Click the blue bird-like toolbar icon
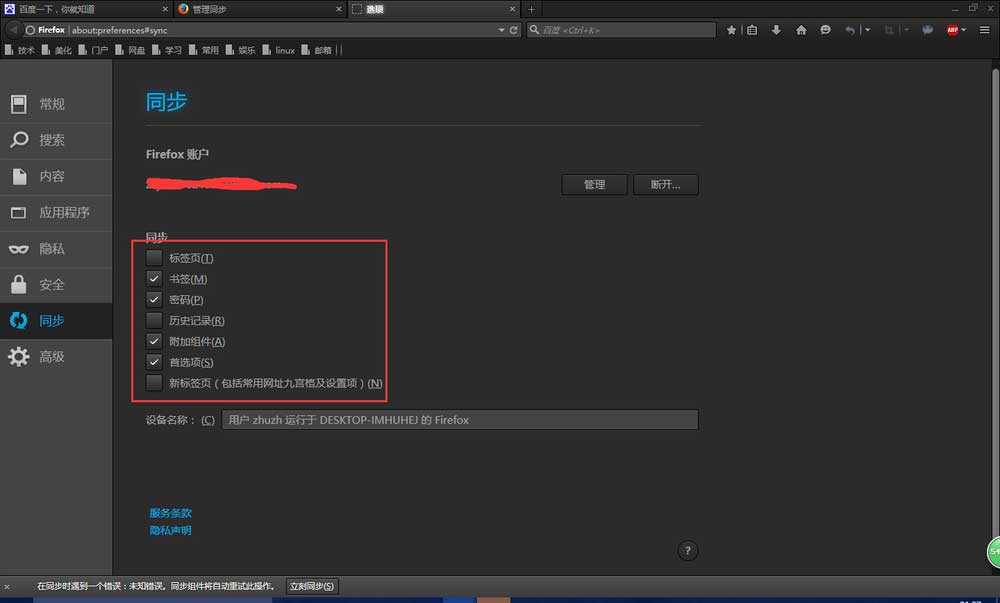The image size is (1000, 603). click(928, 30)
